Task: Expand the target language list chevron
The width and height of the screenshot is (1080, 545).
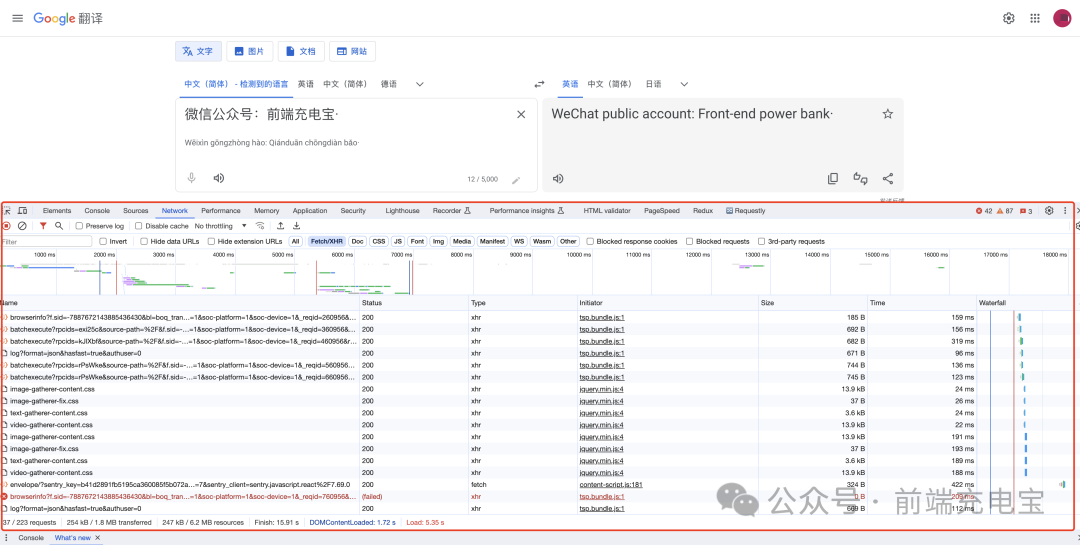Action: click(684, 84)
